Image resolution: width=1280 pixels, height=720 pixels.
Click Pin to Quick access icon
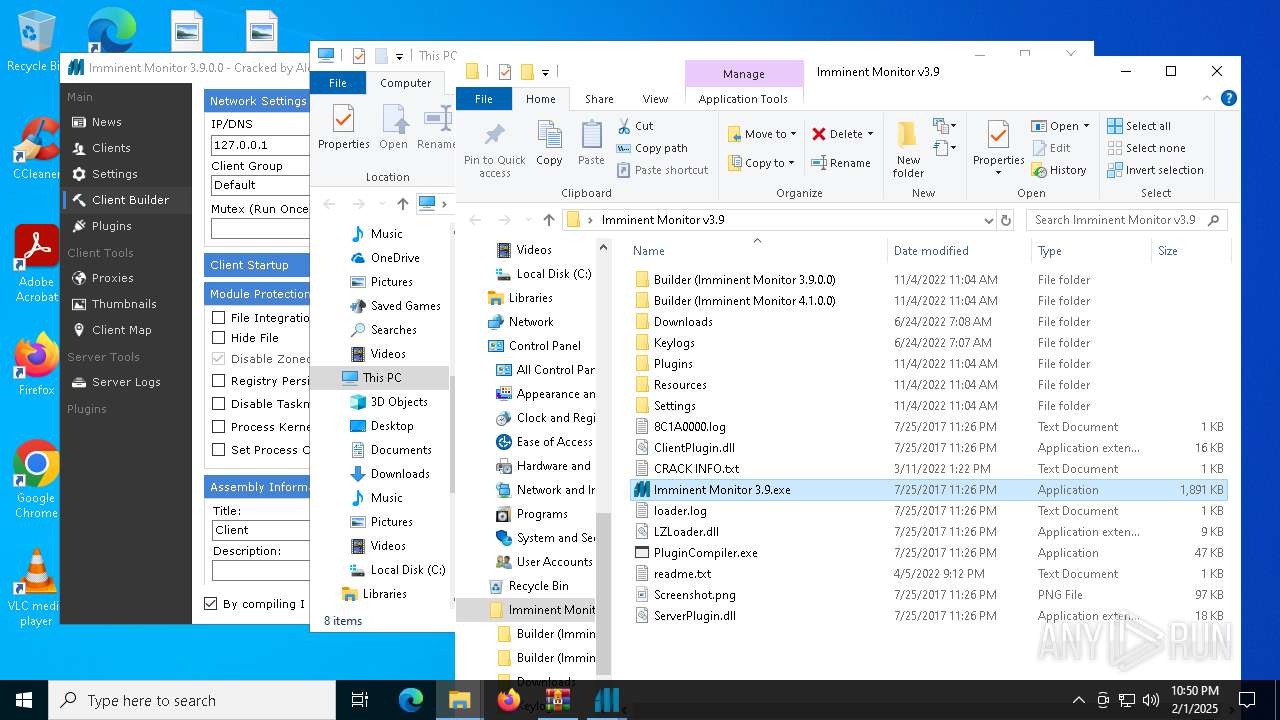click(x=494, y=150)
